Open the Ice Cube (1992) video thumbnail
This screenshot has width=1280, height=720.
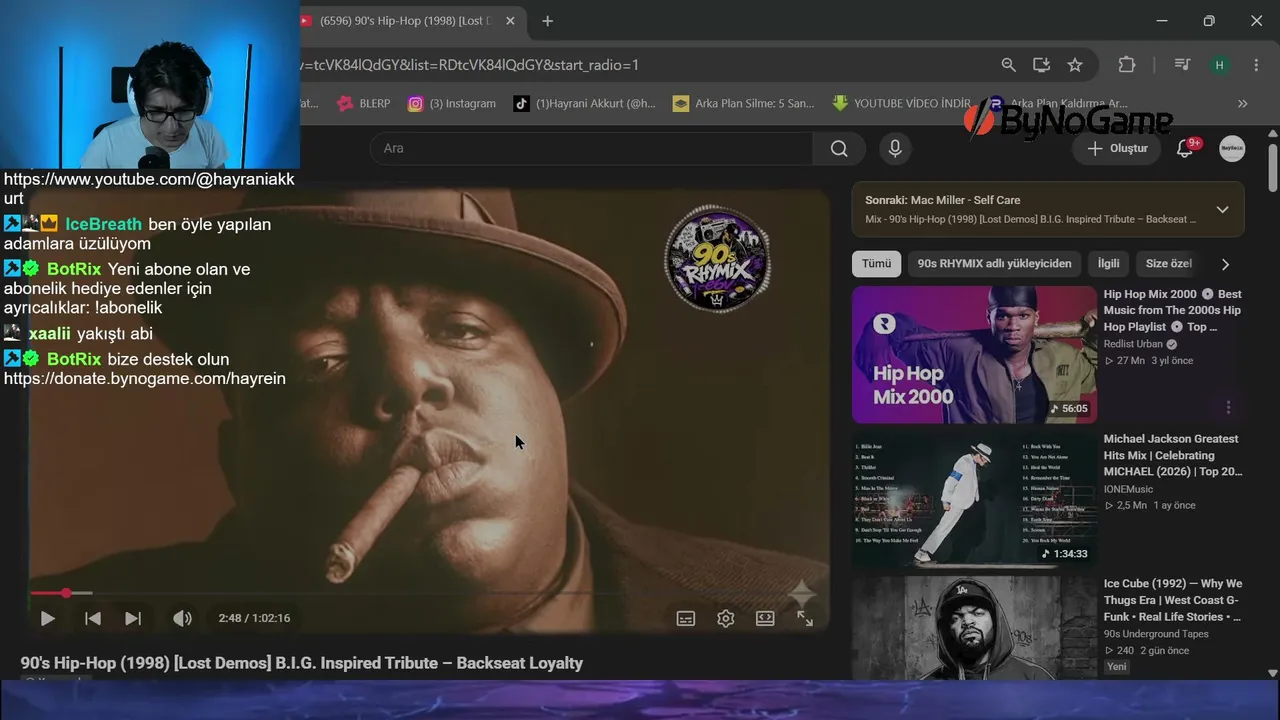tap(974, 627)
